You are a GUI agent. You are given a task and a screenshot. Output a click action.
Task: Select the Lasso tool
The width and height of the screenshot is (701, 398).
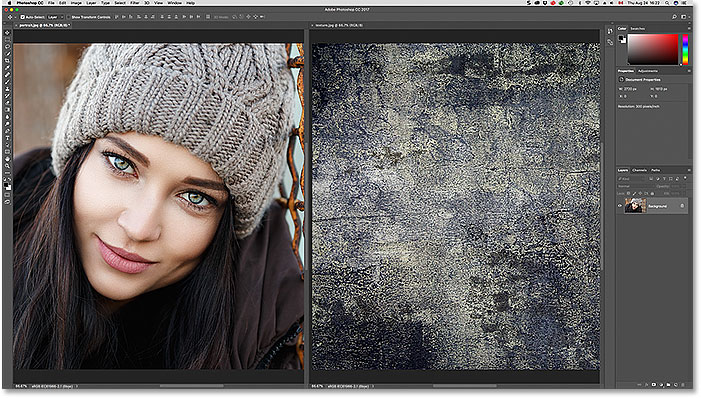7,47
